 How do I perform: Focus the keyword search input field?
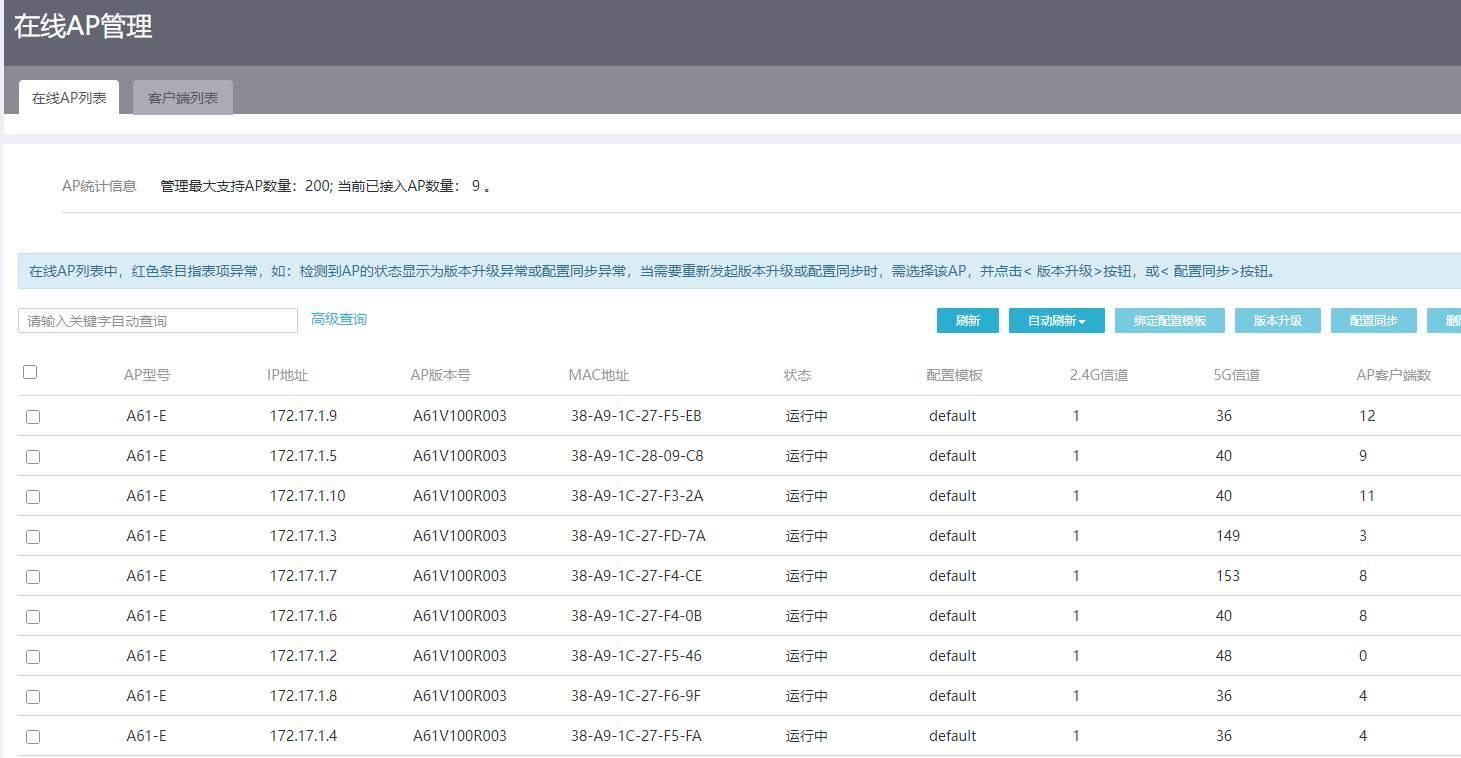[158, 321]
